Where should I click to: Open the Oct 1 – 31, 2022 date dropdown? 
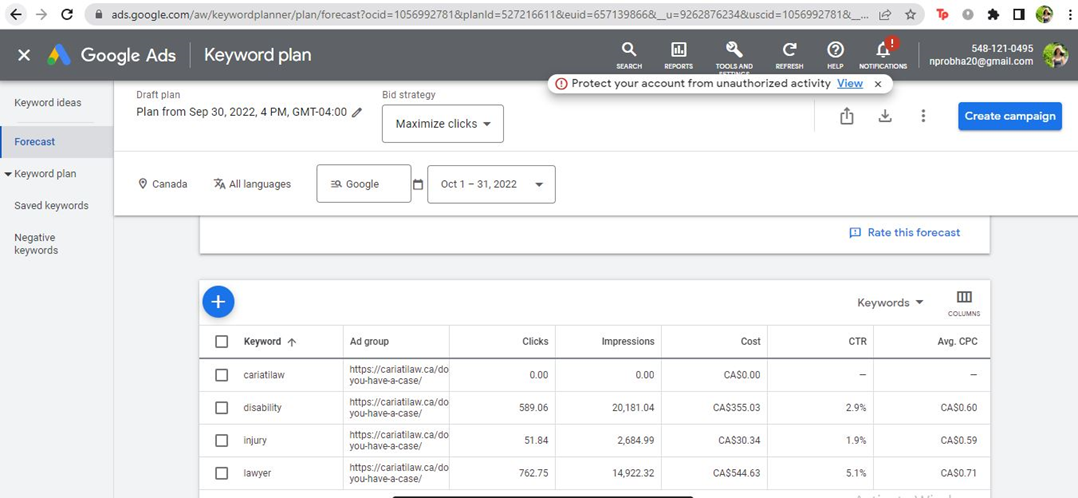pyautogui.click(x=492, y=184)
